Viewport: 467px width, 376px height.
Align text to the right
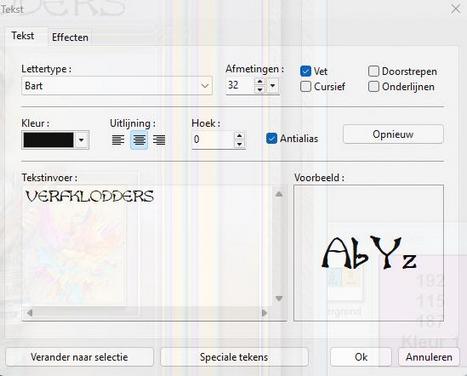(x=159, y=140)
